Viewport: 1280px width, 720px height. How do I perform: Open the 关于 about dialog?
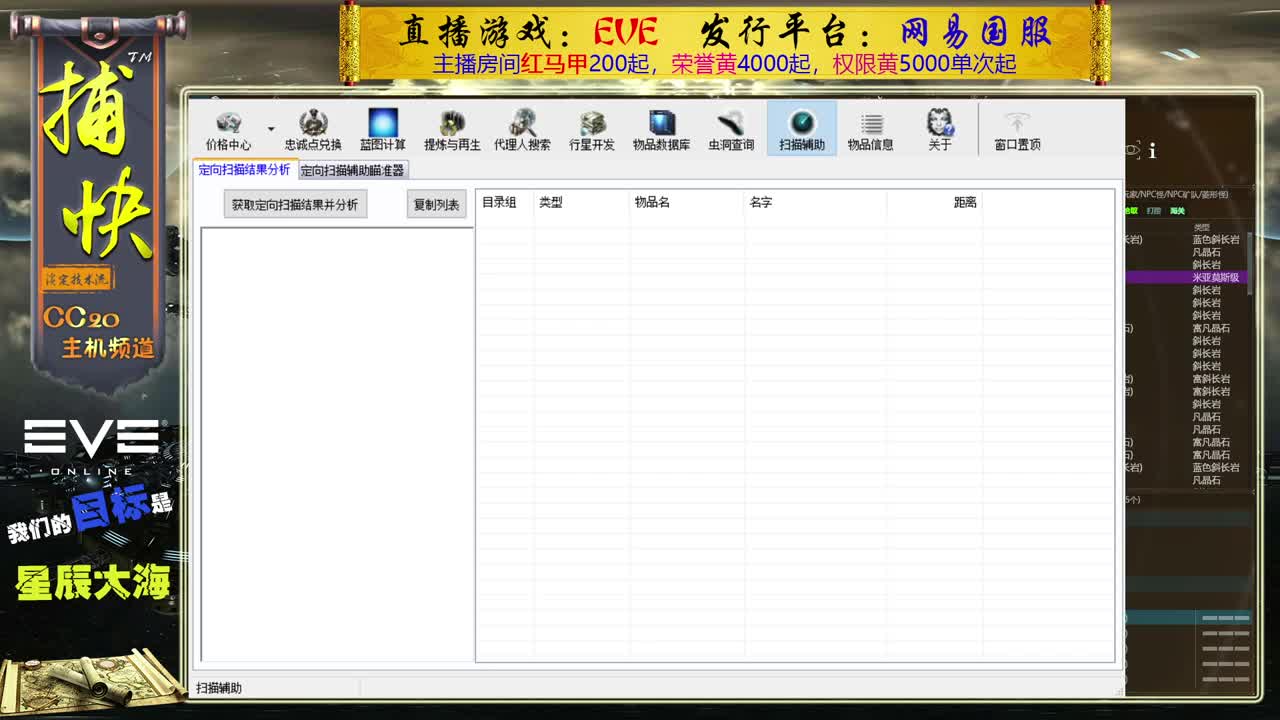pyautogui.click(x=940, y=130)
